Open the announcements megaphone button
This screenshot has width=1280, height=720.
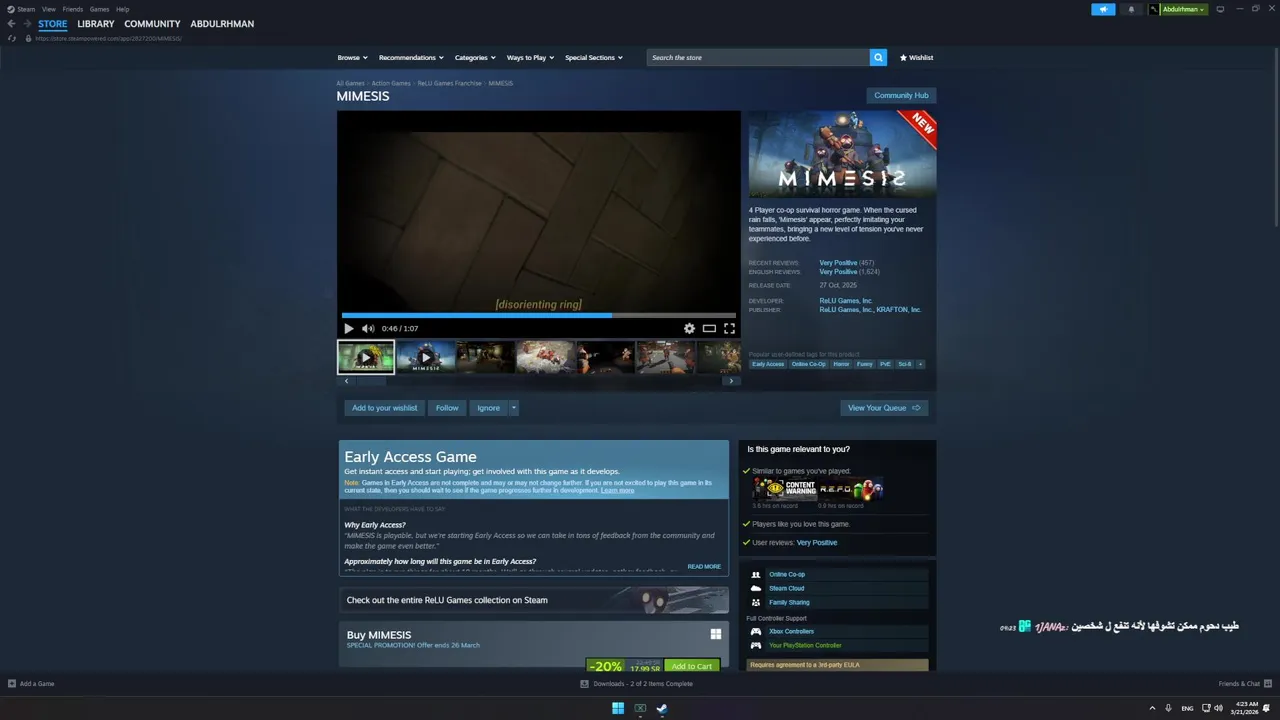(1103, 9)
